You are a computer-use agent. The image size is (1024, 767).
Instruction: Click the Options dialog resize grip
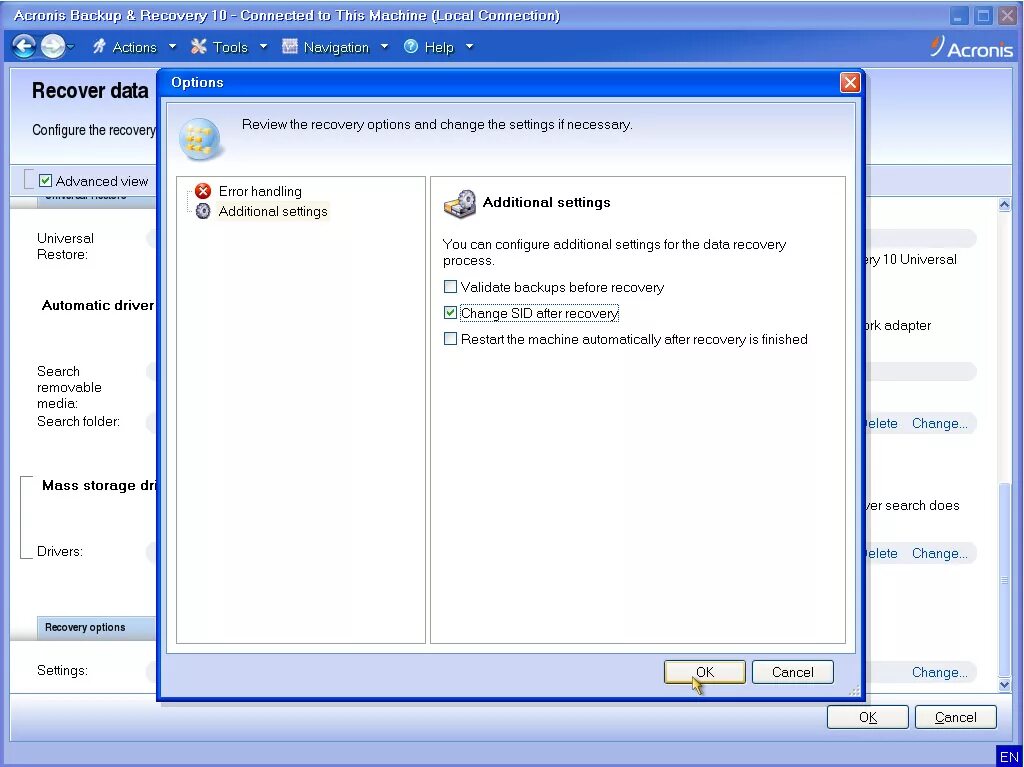point(854,690)
